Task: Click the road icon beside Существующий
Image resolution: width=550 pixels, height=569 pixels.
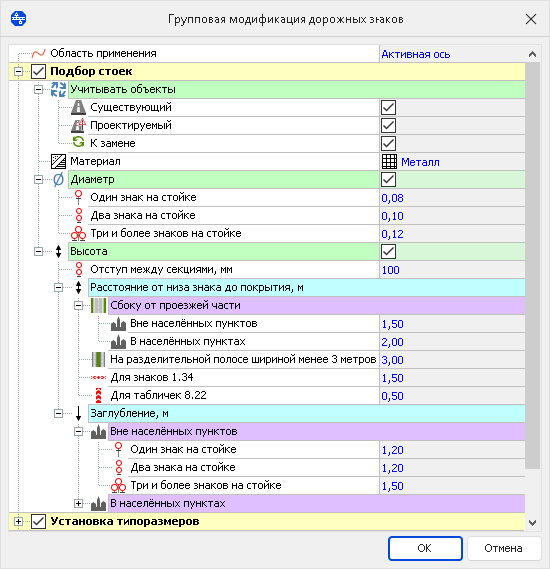Action: [x=78, y=107]
